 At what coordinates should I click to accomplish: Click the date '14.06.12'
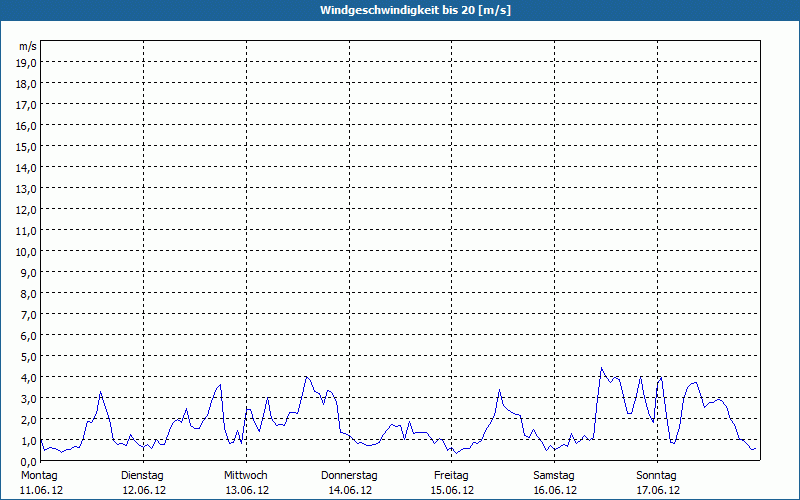(349, 490)
